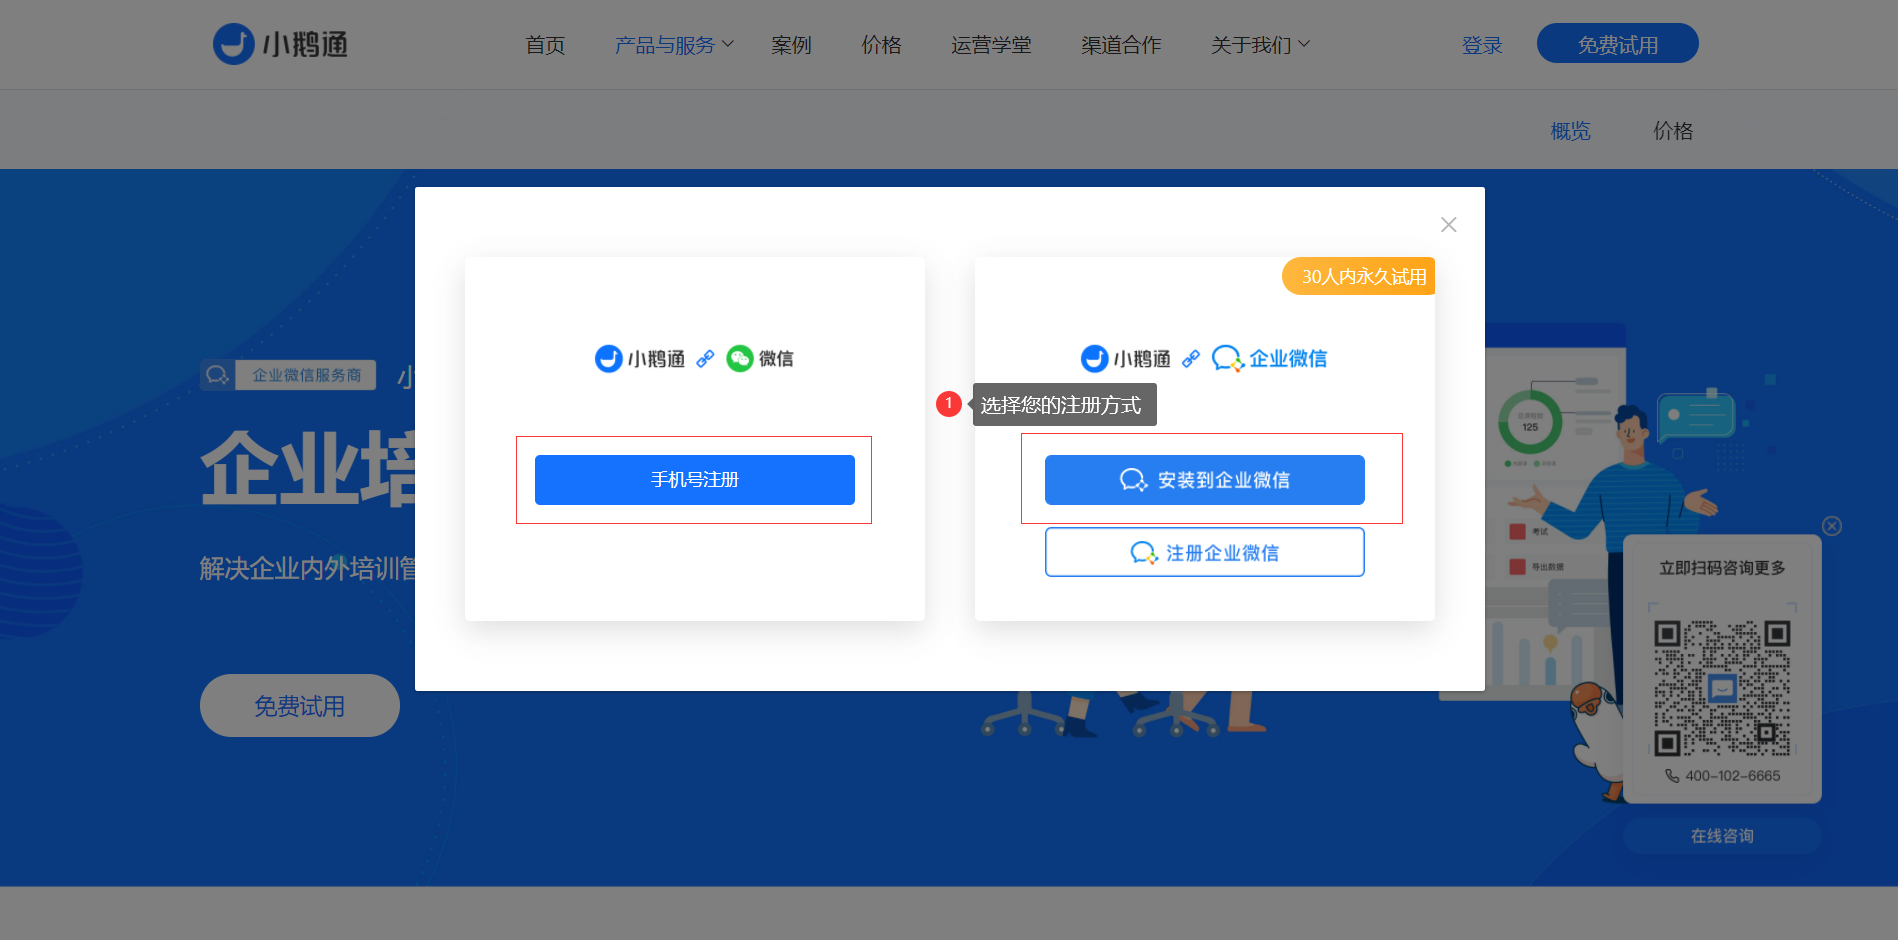Screen dimensions: 1898x940
Task: Dismiss the QR code consultation widget
Action: (x=1832, y=526)
